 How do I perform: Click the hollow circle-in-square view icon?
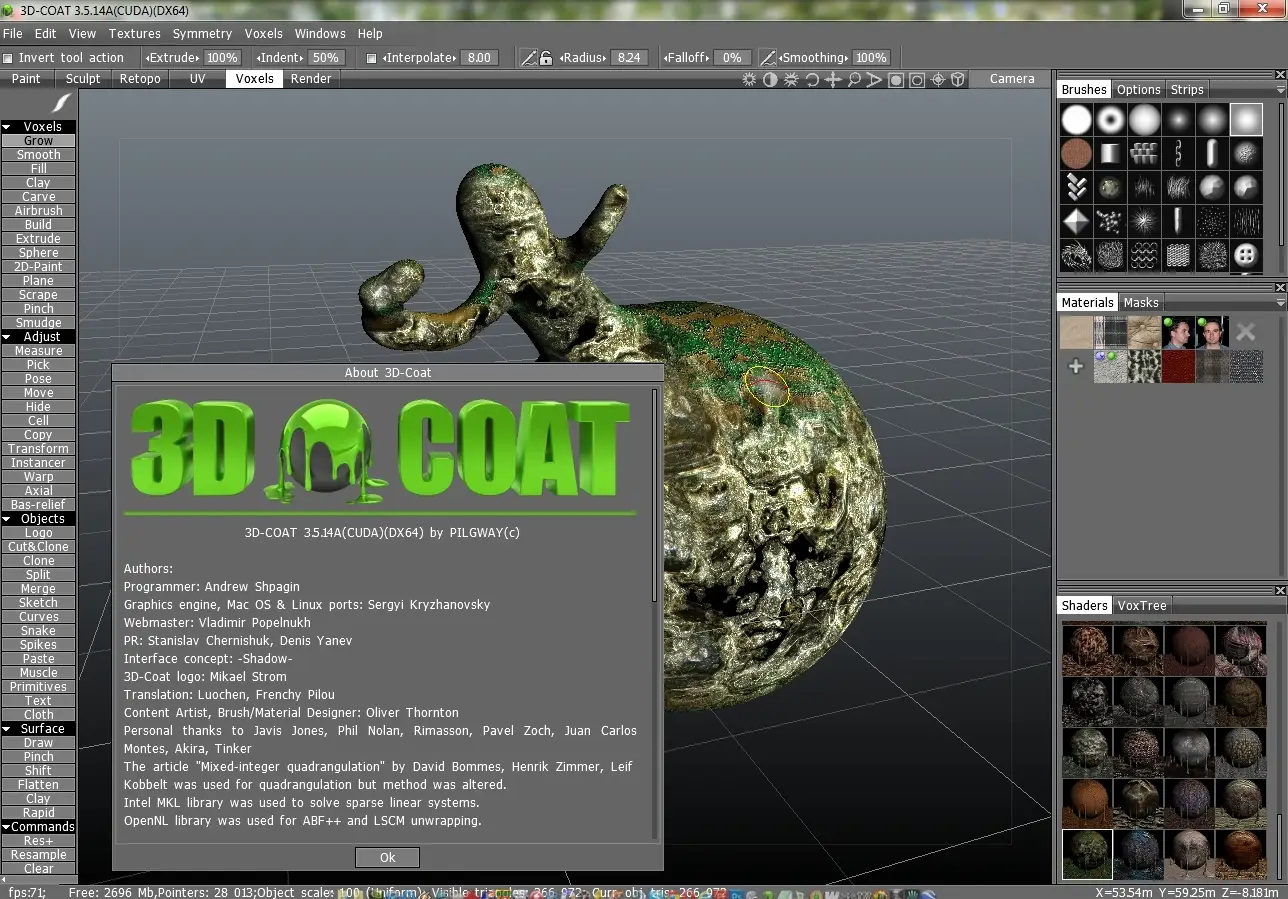(x=917, y=79)
